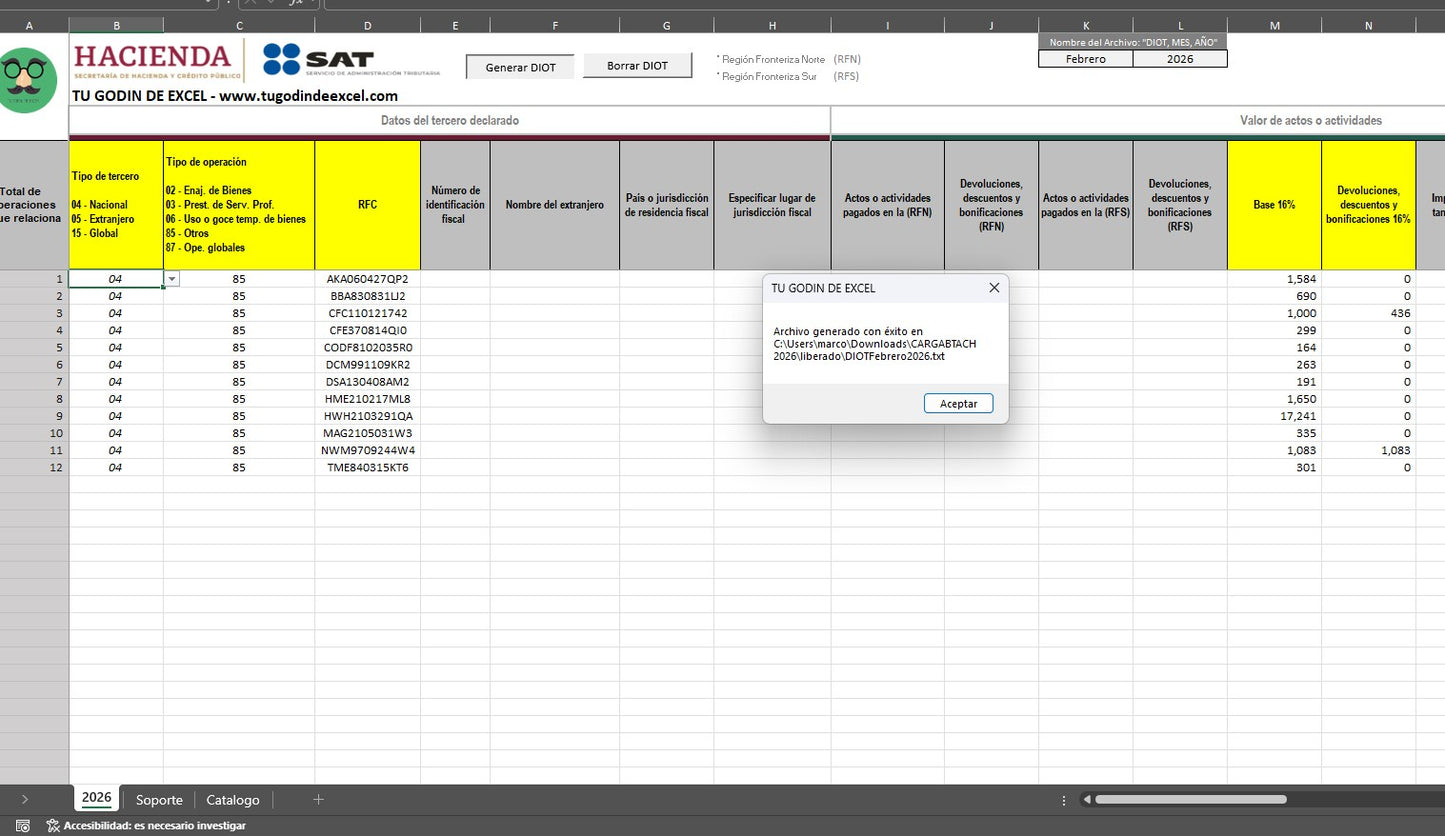Click the scrollbar options three-dot handle

(1063, 800)
